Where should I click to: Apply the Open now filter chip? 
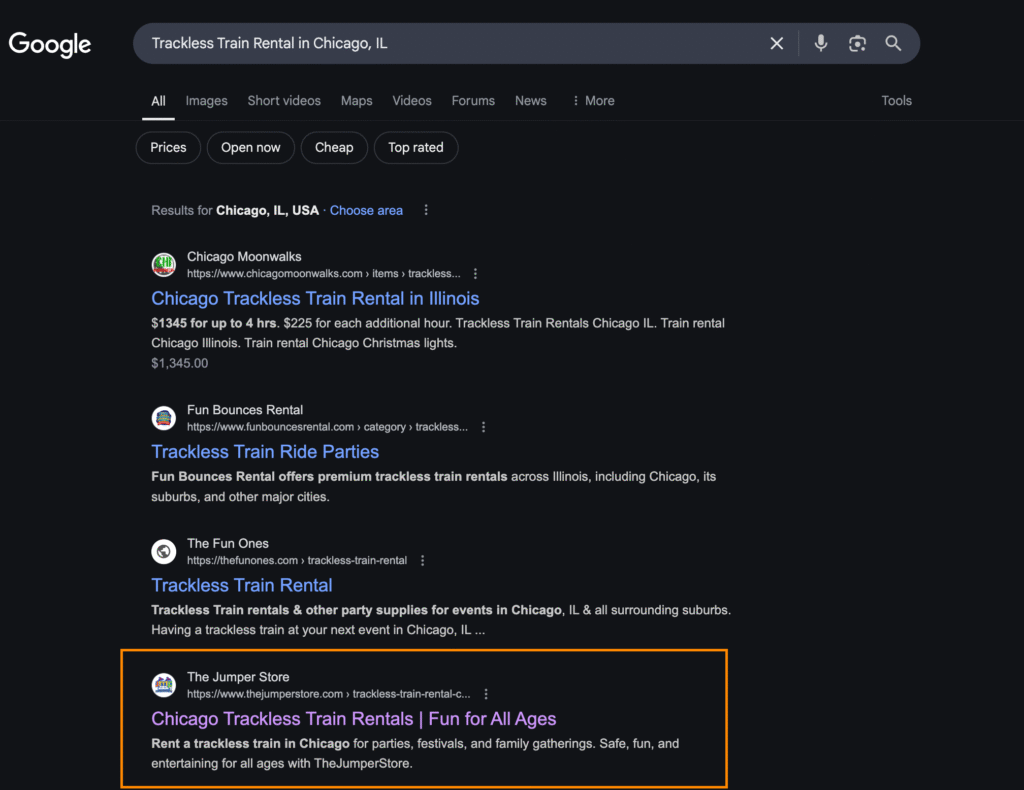[251, 148]
